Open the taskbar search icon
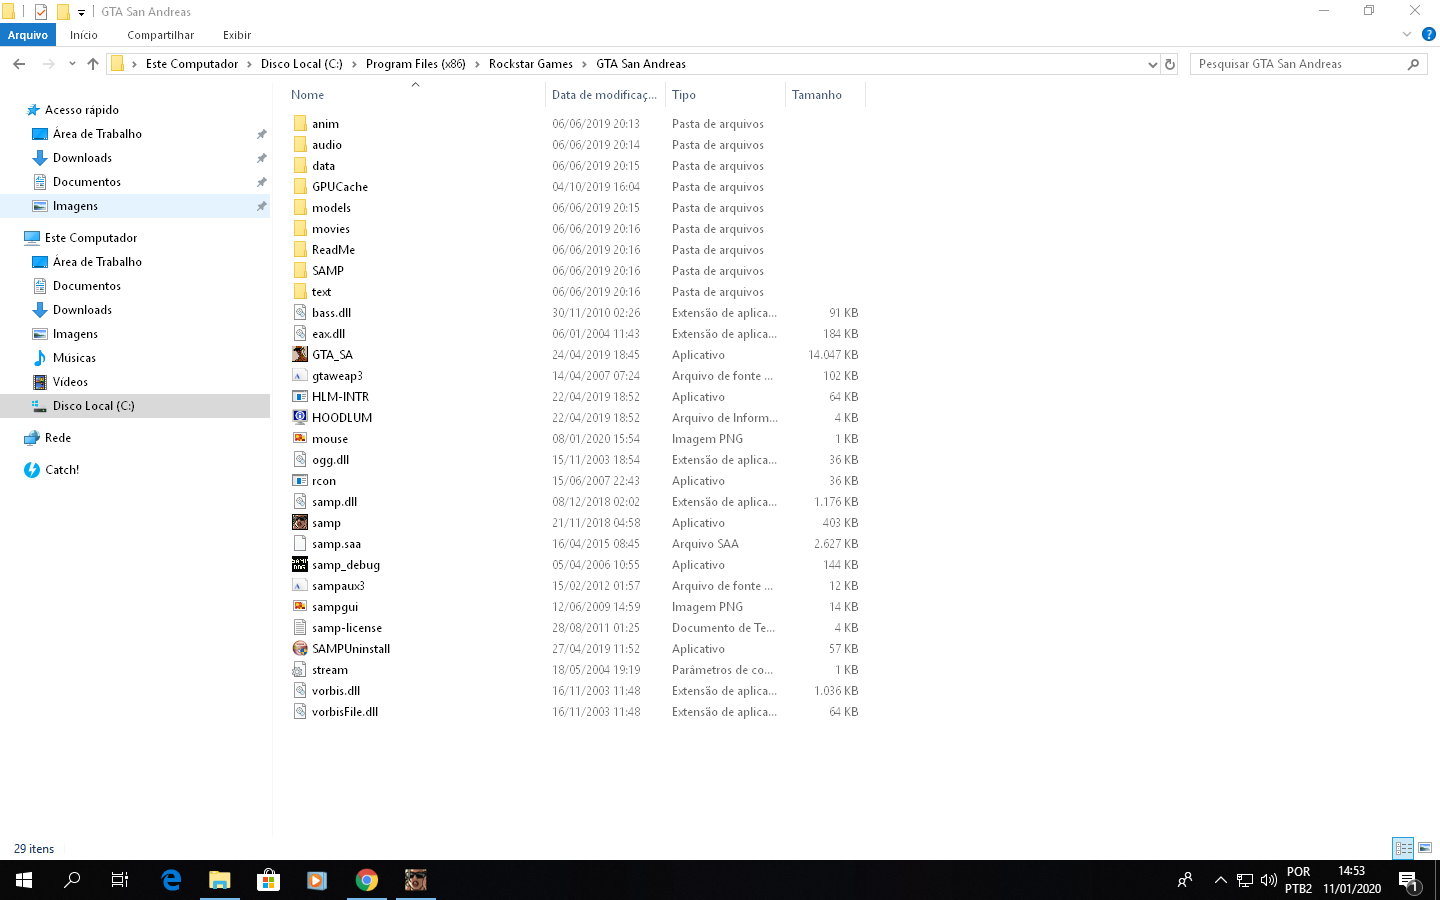Screen dimensions: 1440x900 tap(72, 880)
